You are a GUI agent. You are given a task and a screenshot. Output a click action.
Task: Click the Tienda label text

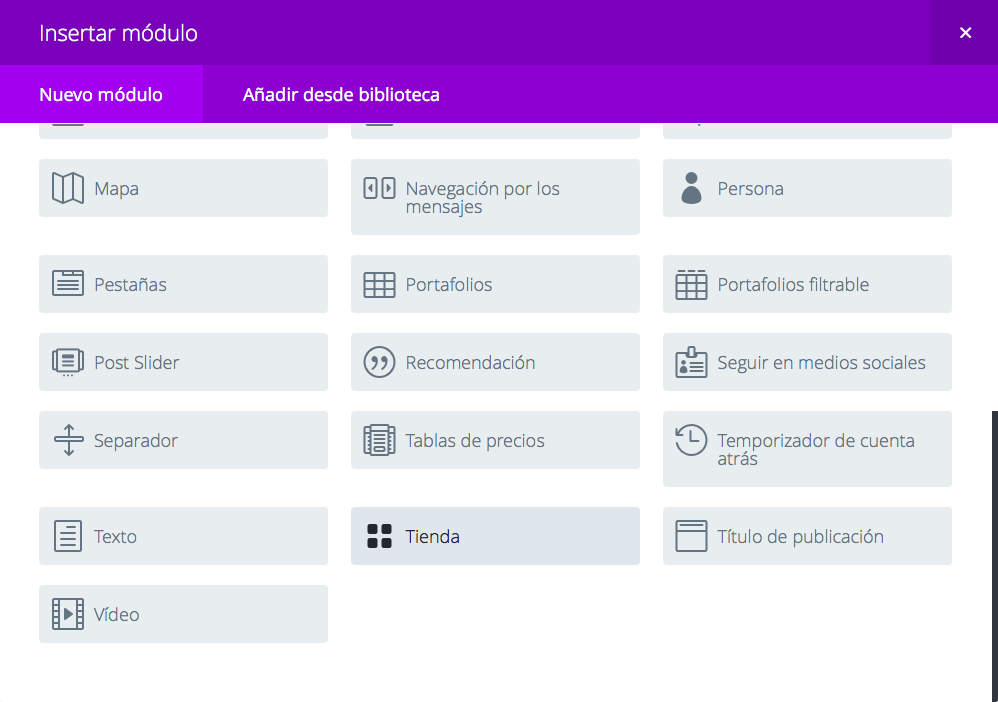(432, 537)
